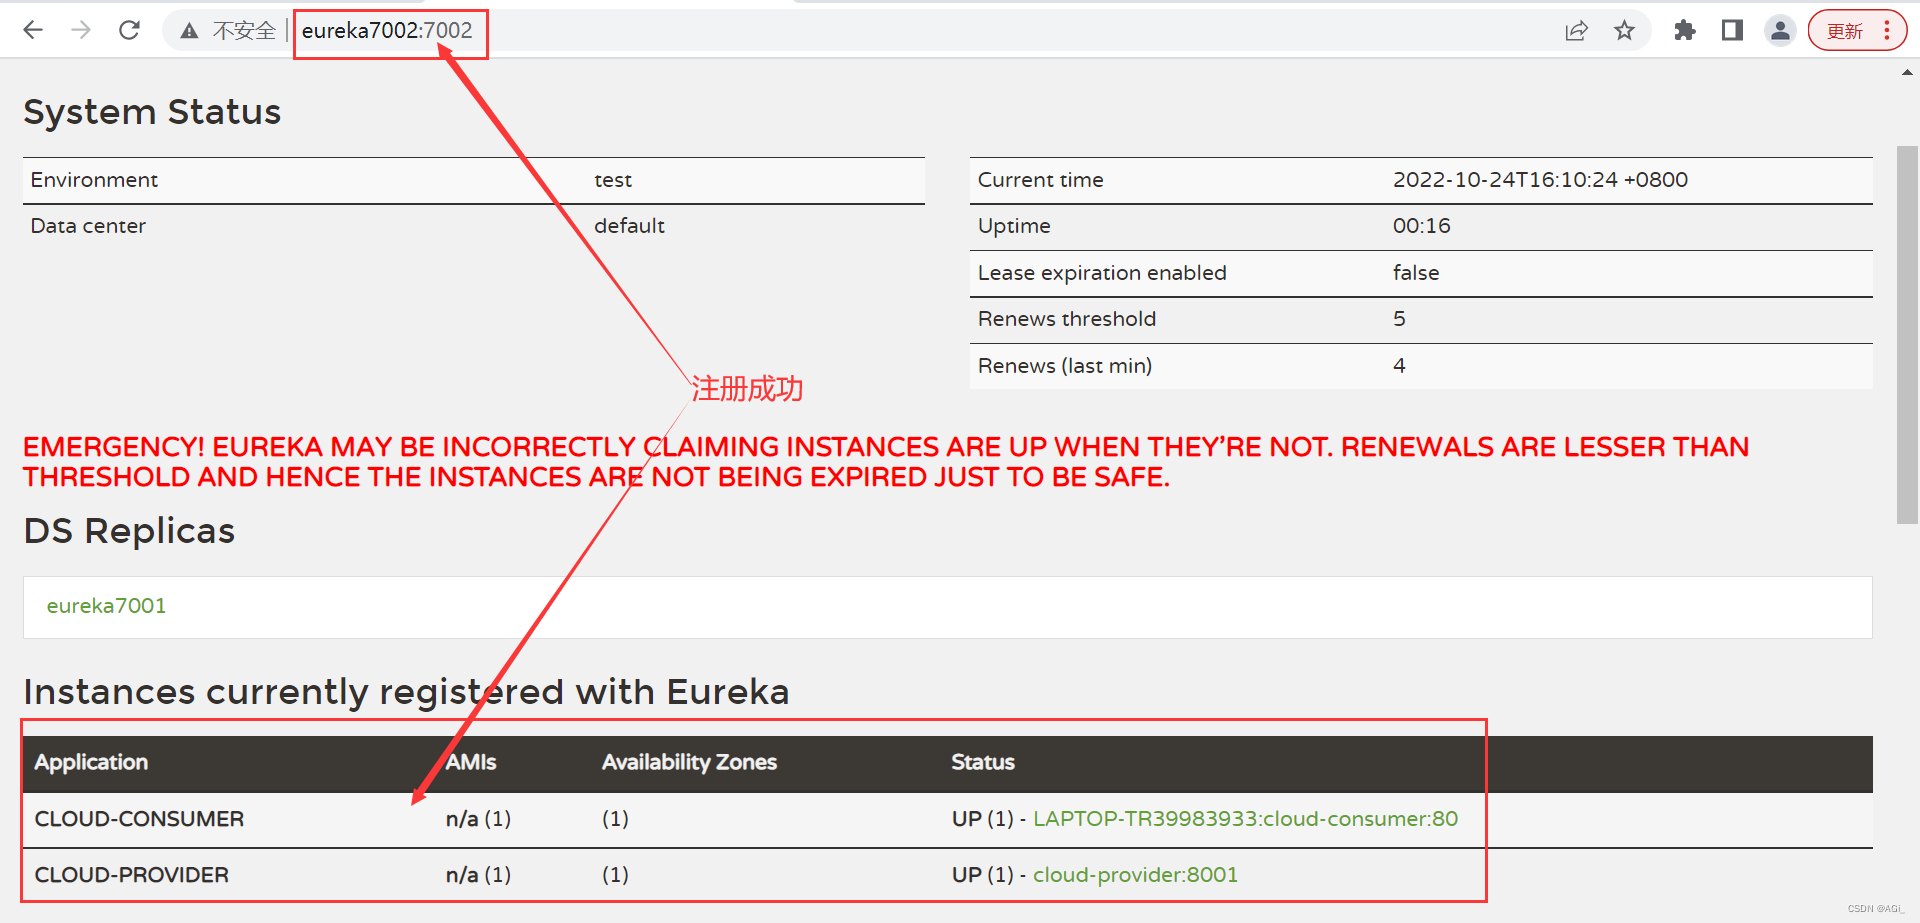Click the side panel icon next to extensions
This screenshot has height=923, width=1920.
(1733, 30)
